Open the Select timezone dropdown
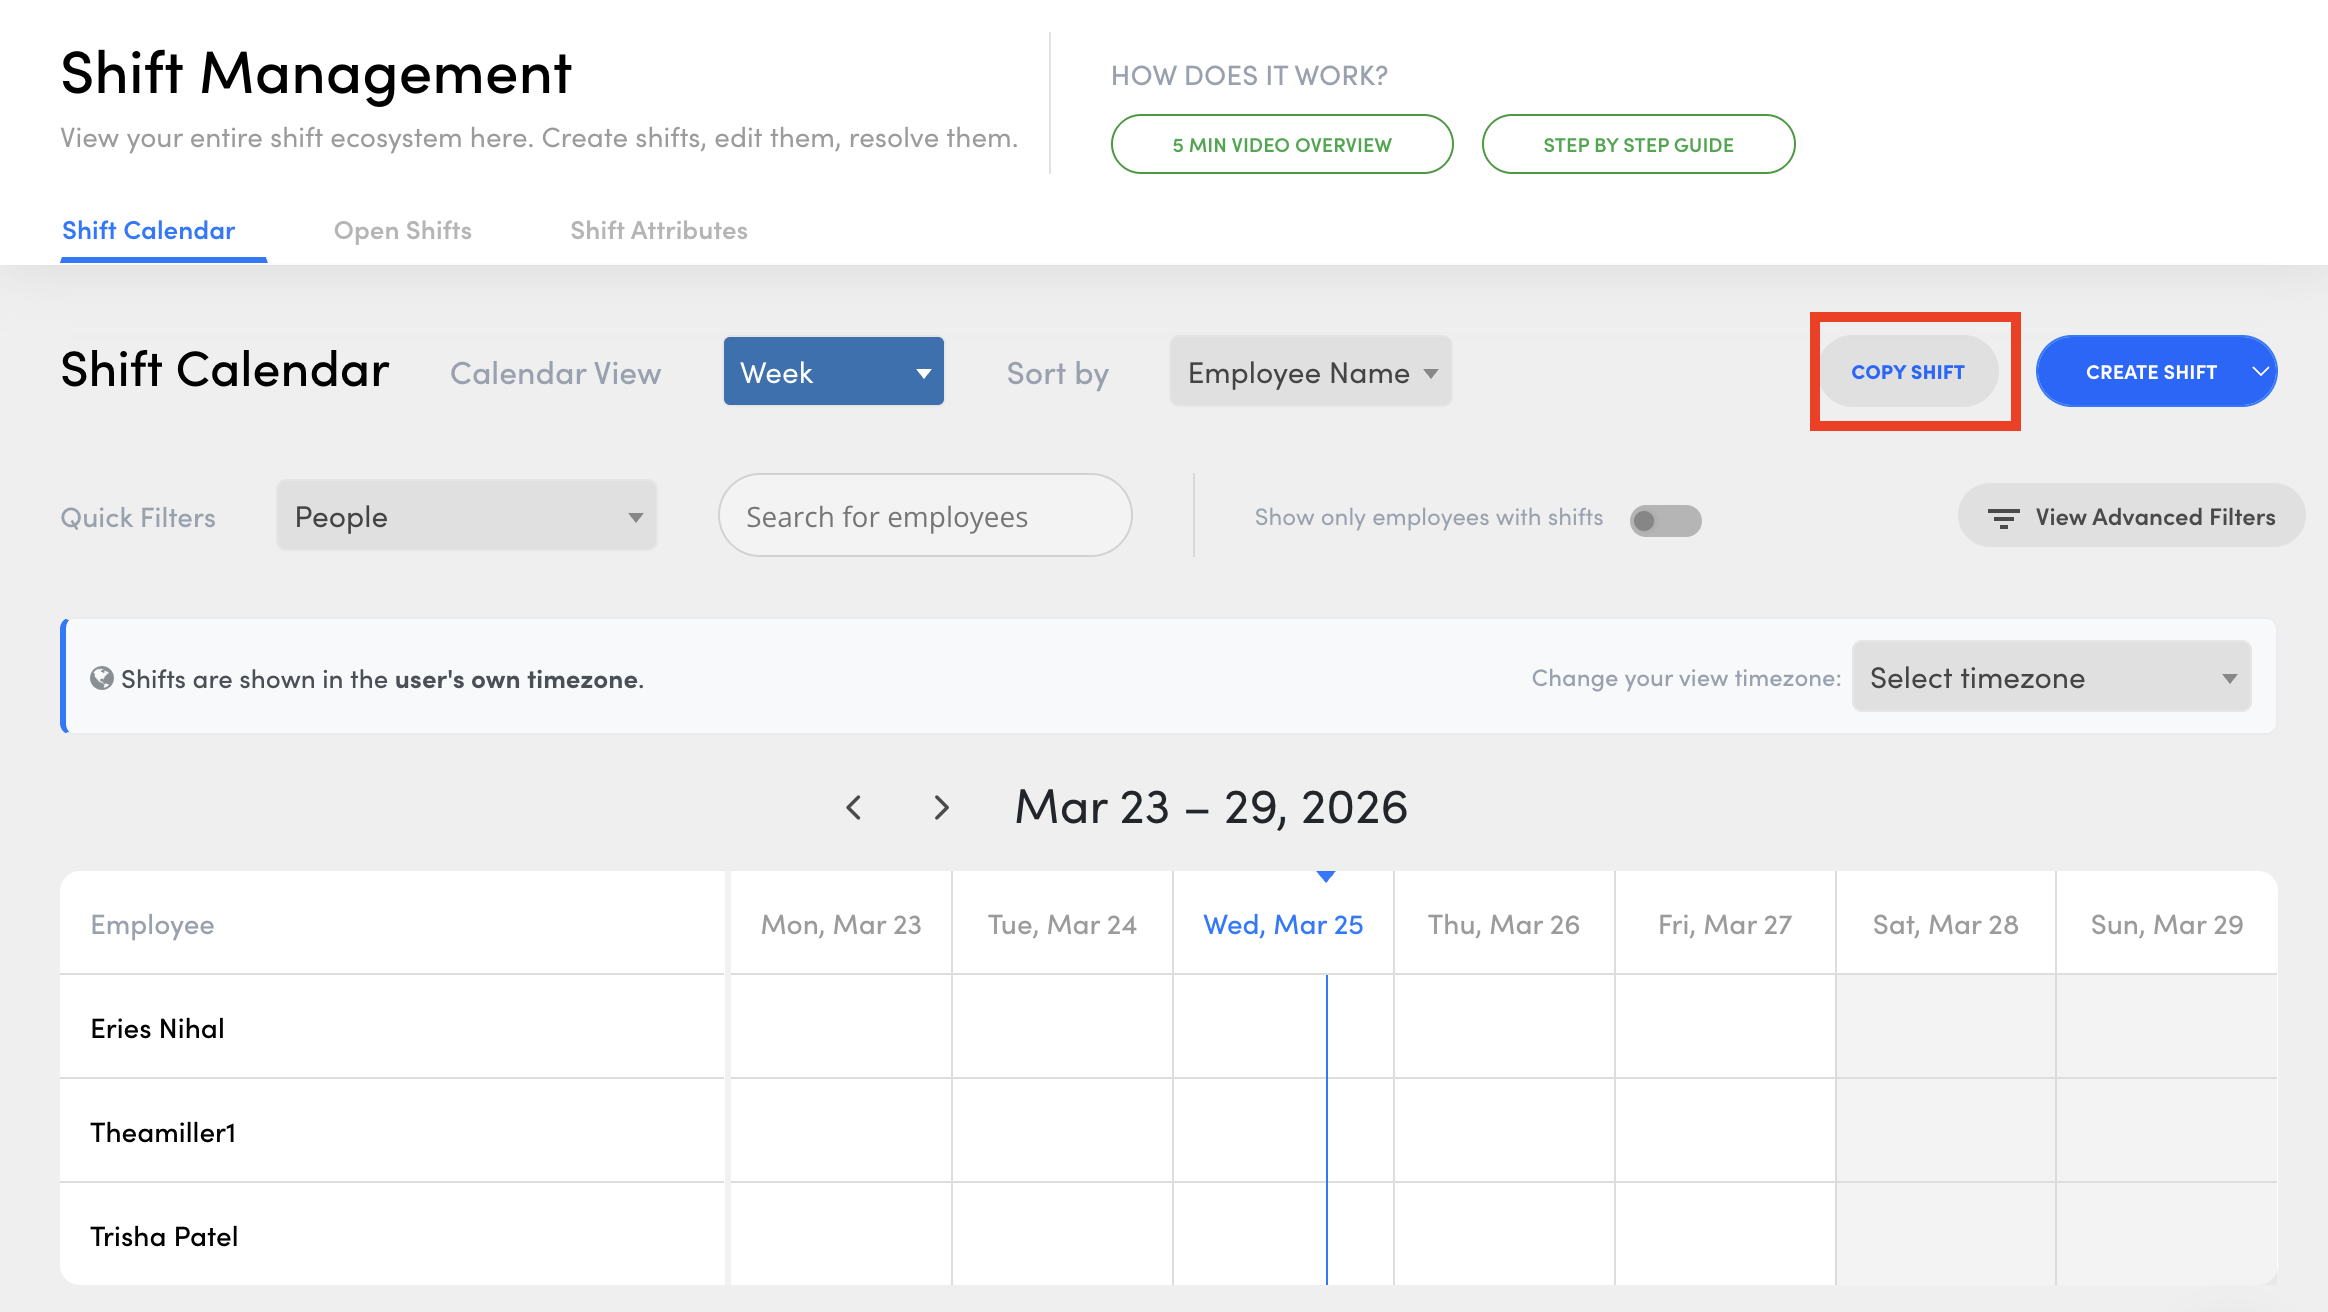Screen dimensions: 2328x1312 point(2051,678)
